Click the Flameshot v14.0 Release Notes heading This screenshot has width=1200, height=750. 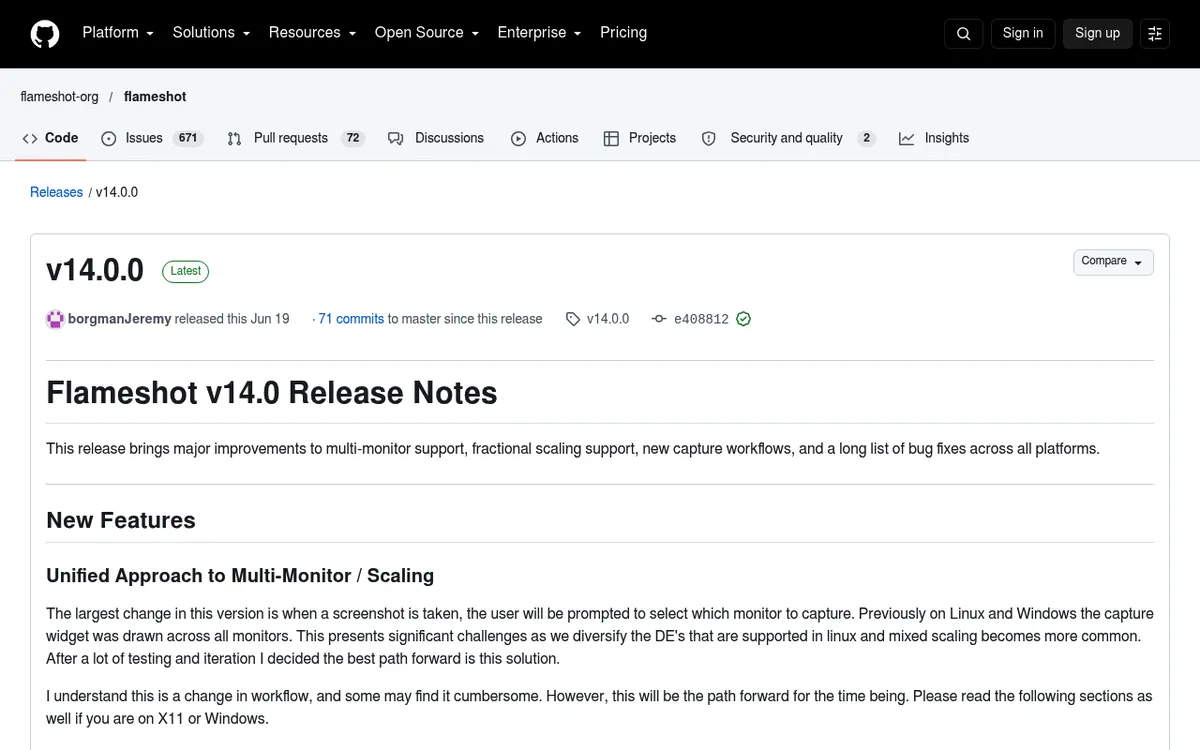coord(272,392)
